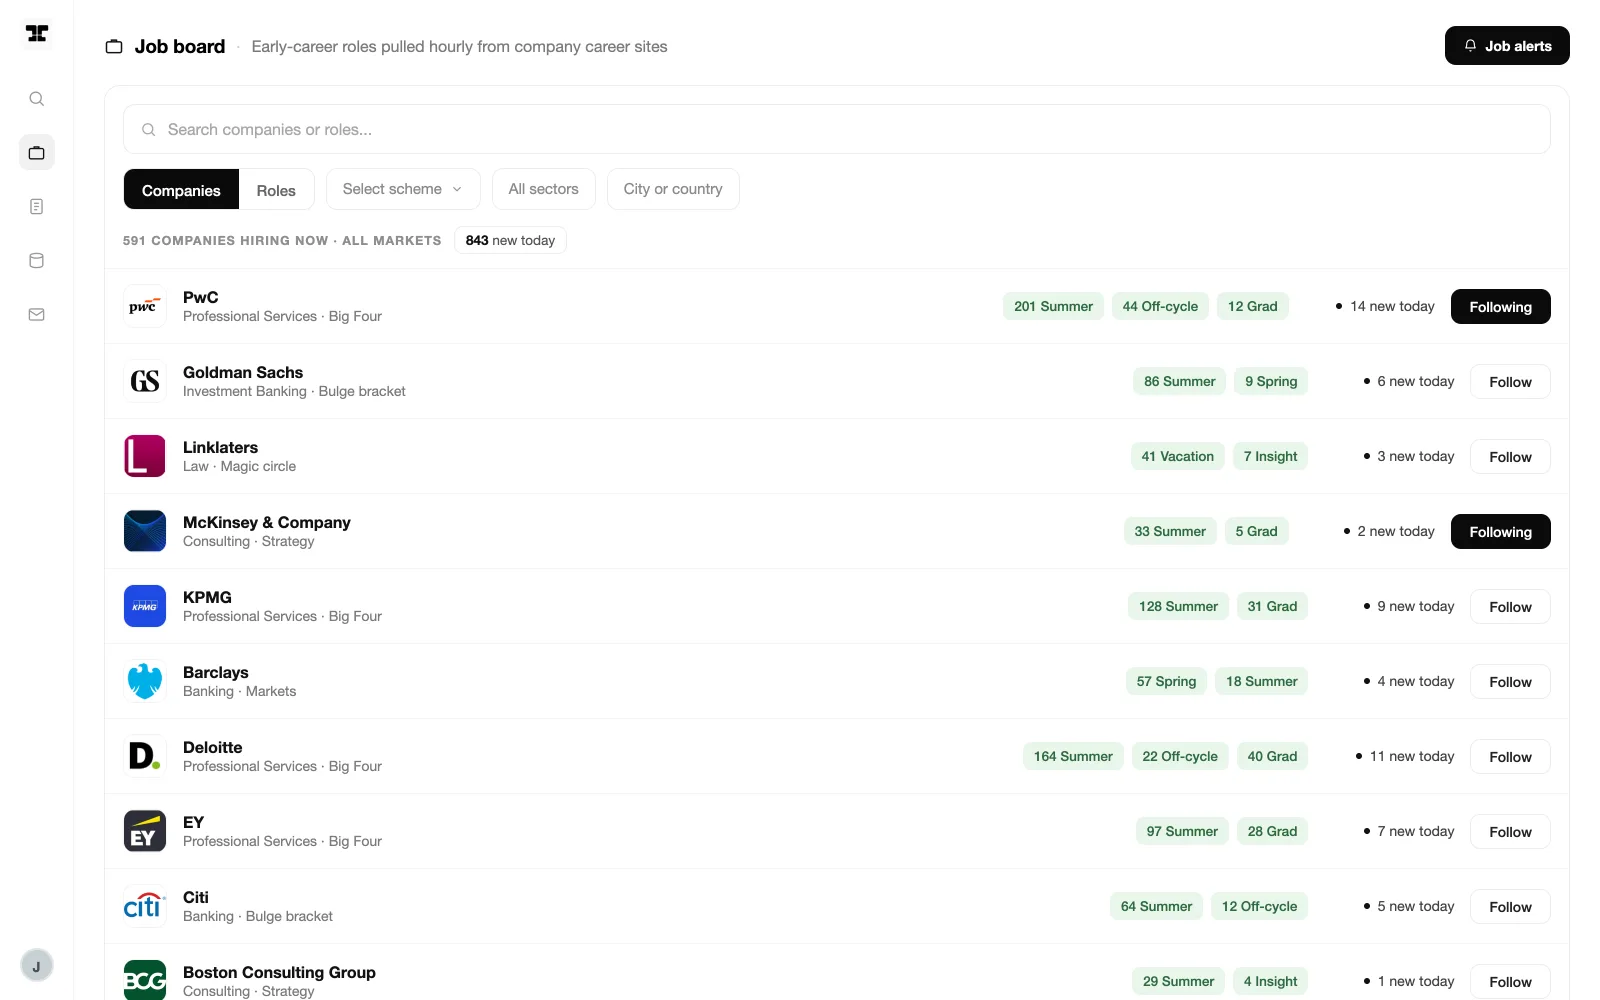Unfollow PwC via Following button

click(x=1500, y=307)
